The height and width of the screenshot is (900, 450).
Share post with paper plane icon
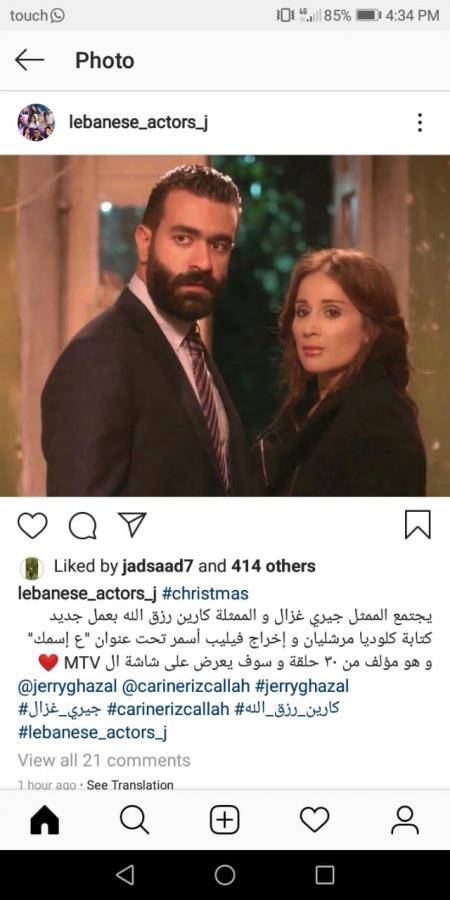[x=132, y=524]
